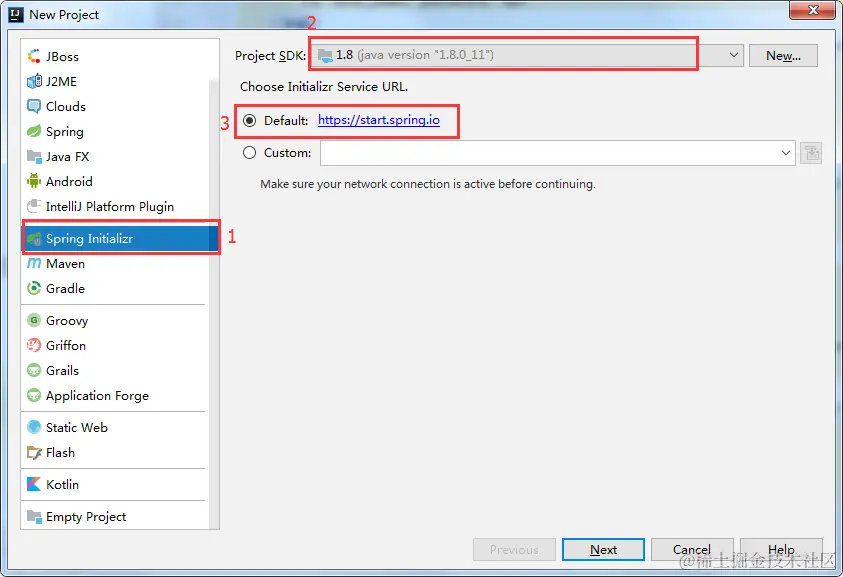Close the New Project dialog
843x577 pixels.
(813, 10)
